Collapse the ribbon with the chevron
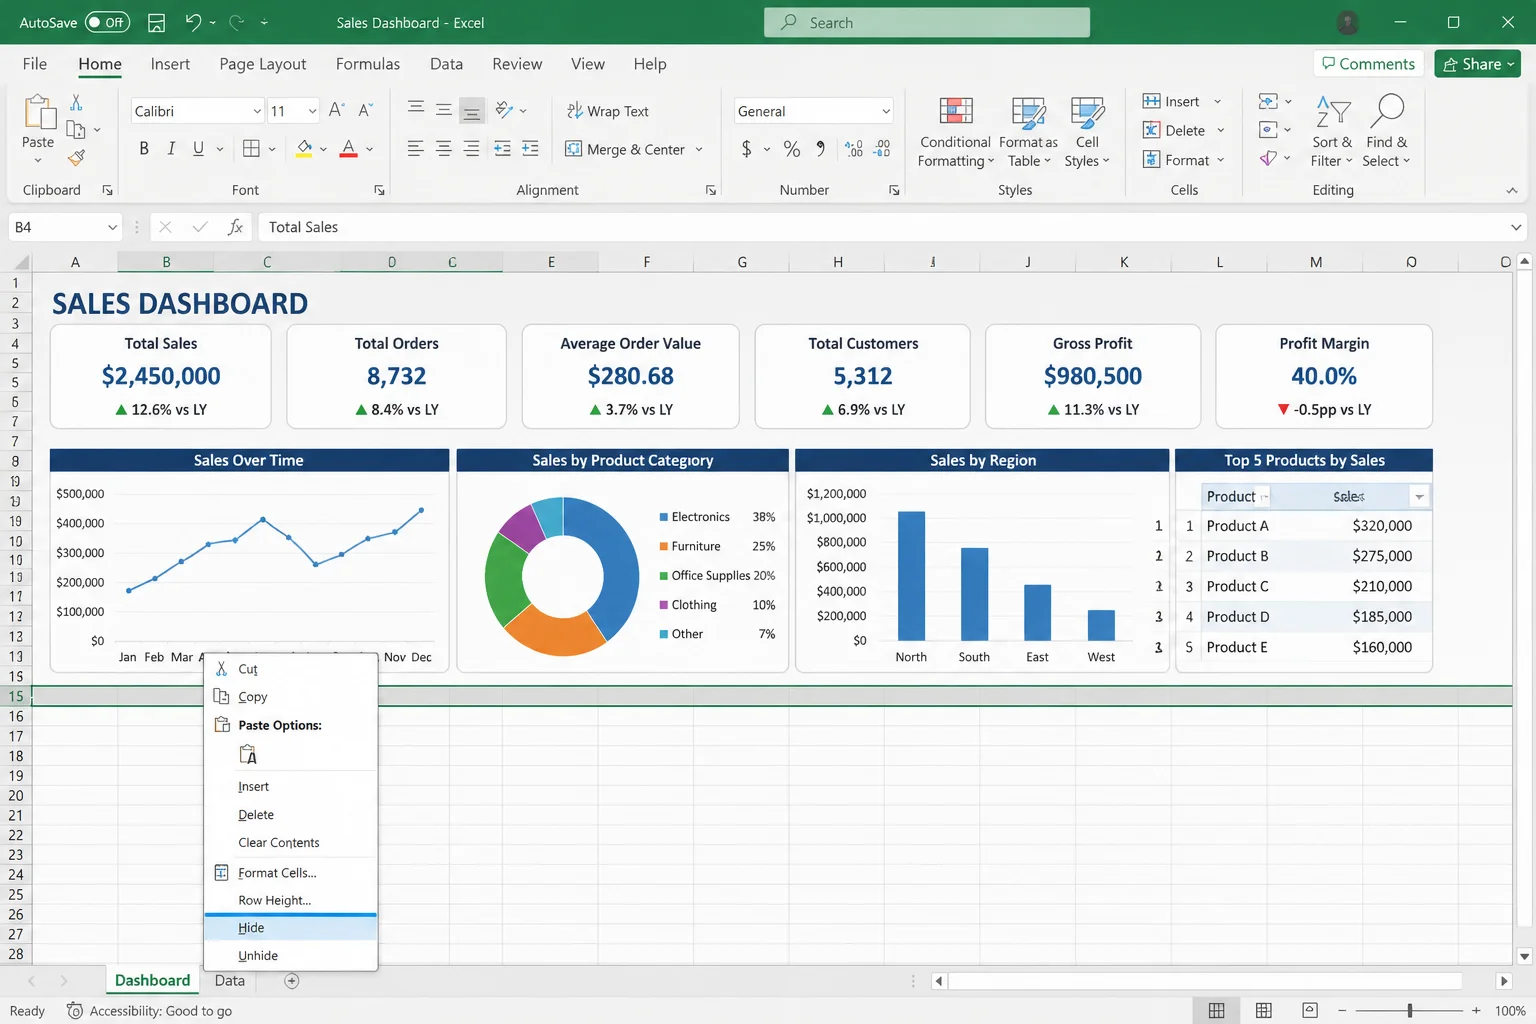1536x1024 pixels. [1512, 190]
